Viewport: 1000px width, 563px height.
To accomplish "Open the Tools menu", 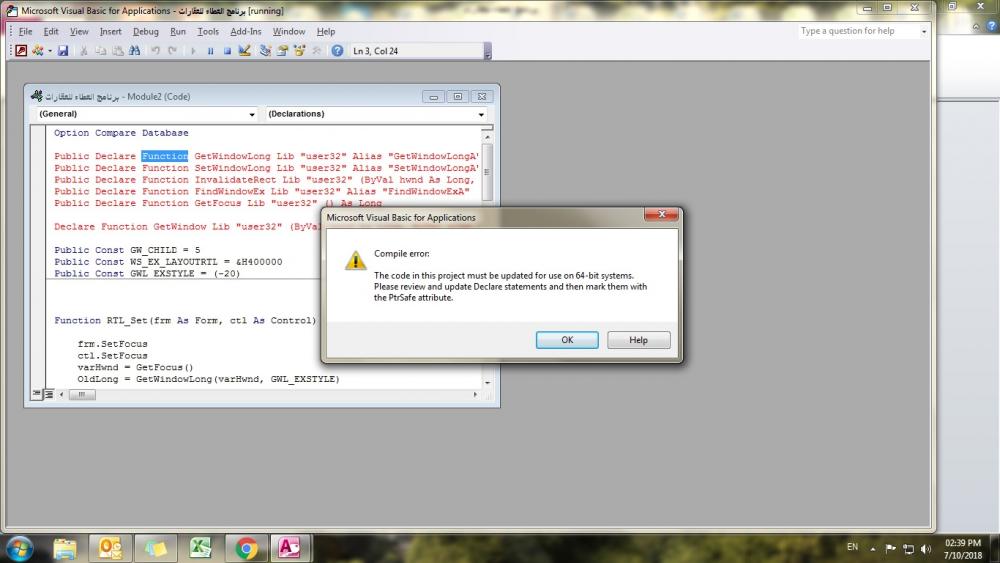I will (208, 31).
